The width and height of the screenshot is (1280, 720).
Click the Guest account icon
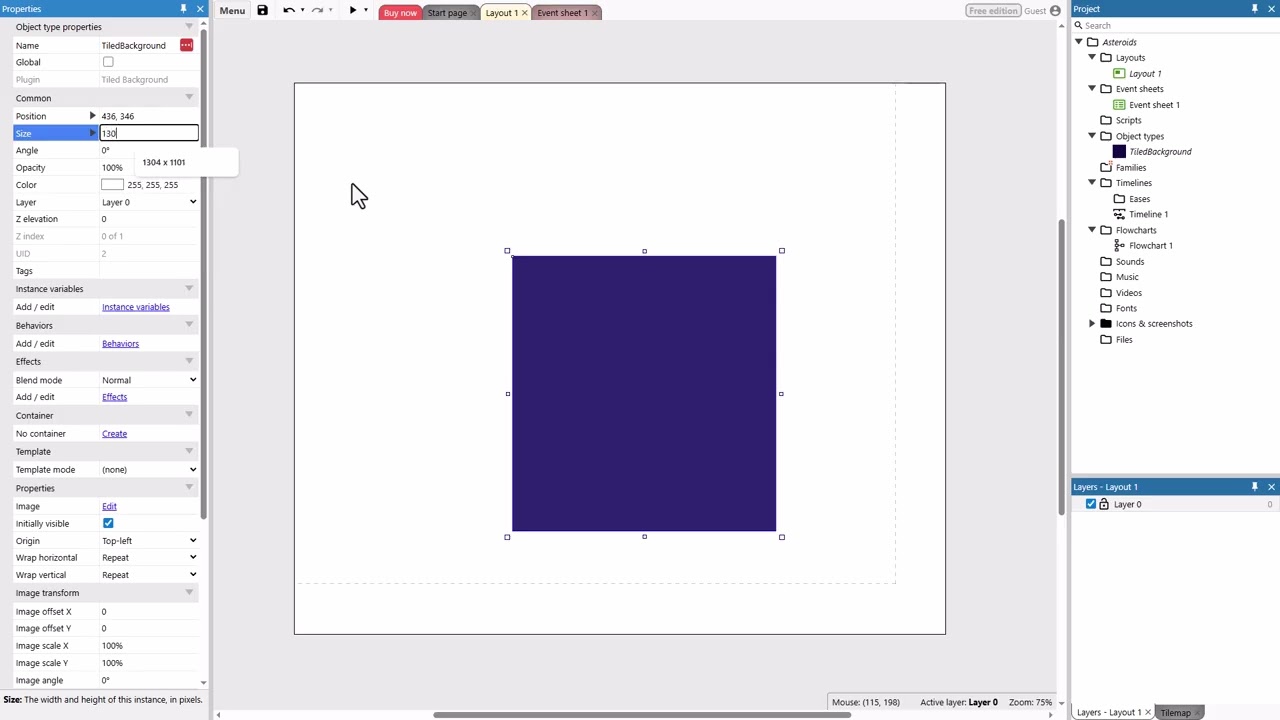click(x=1055, y=11)
